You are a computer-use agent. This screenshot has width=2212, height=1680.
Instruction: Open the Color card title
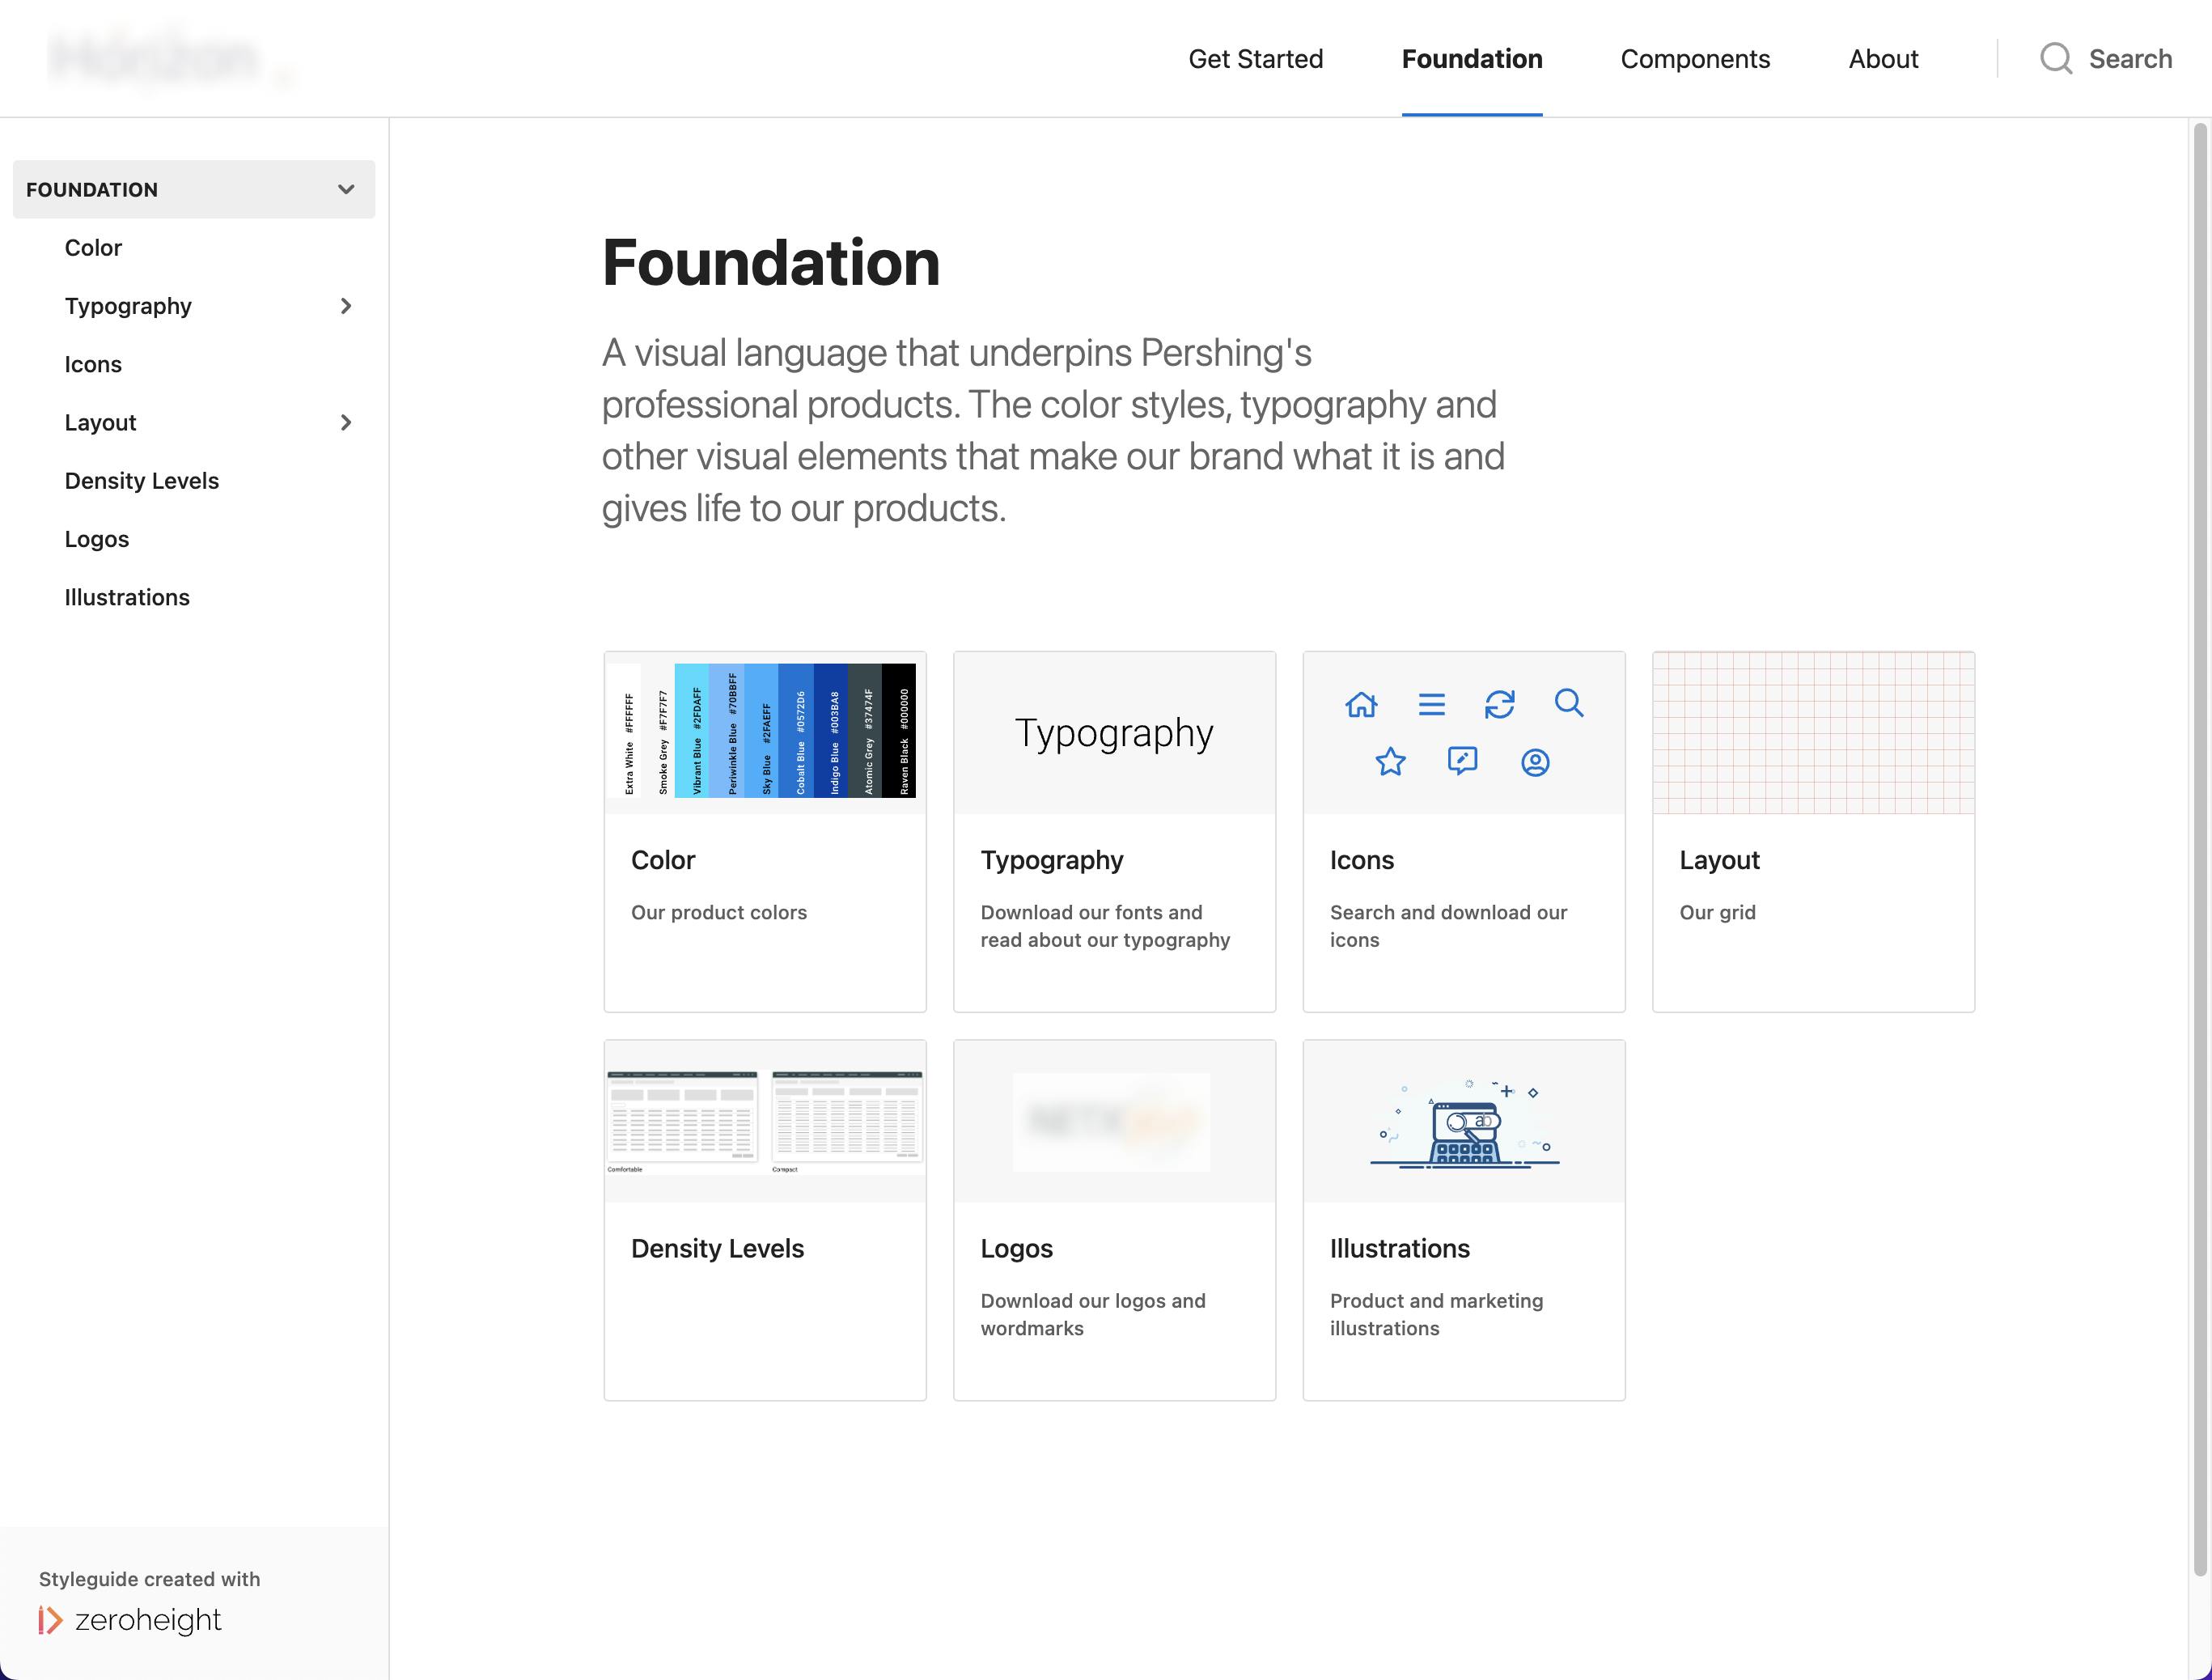663,860
